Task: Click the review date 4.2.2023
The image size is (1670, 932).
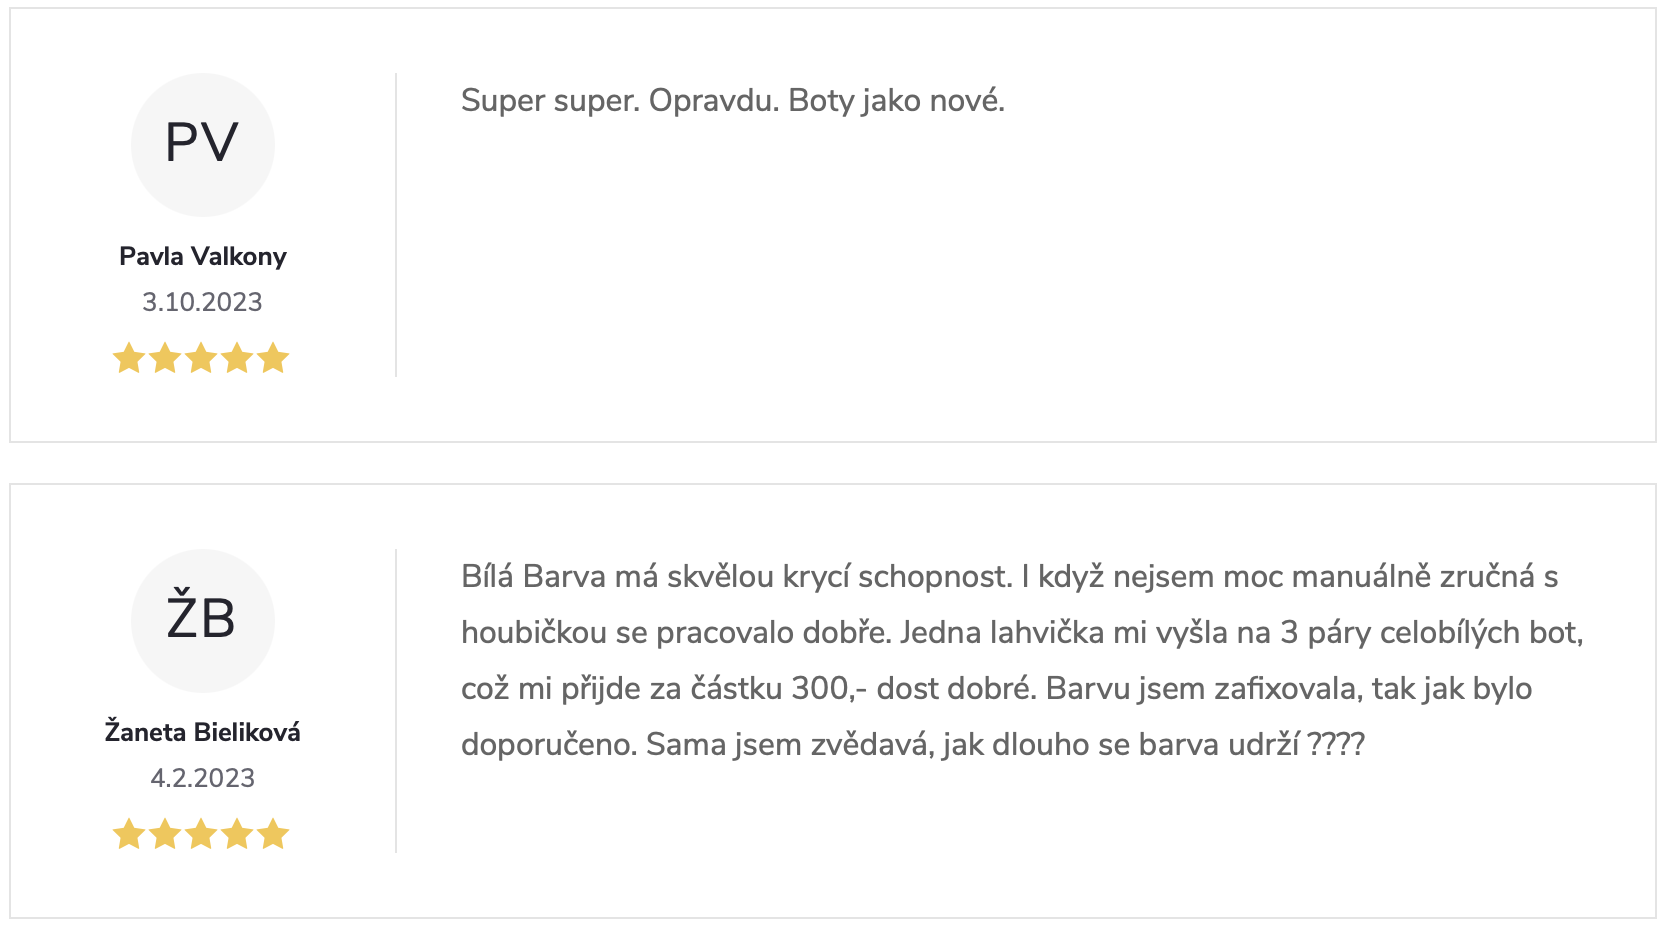Action: (202, 778)
